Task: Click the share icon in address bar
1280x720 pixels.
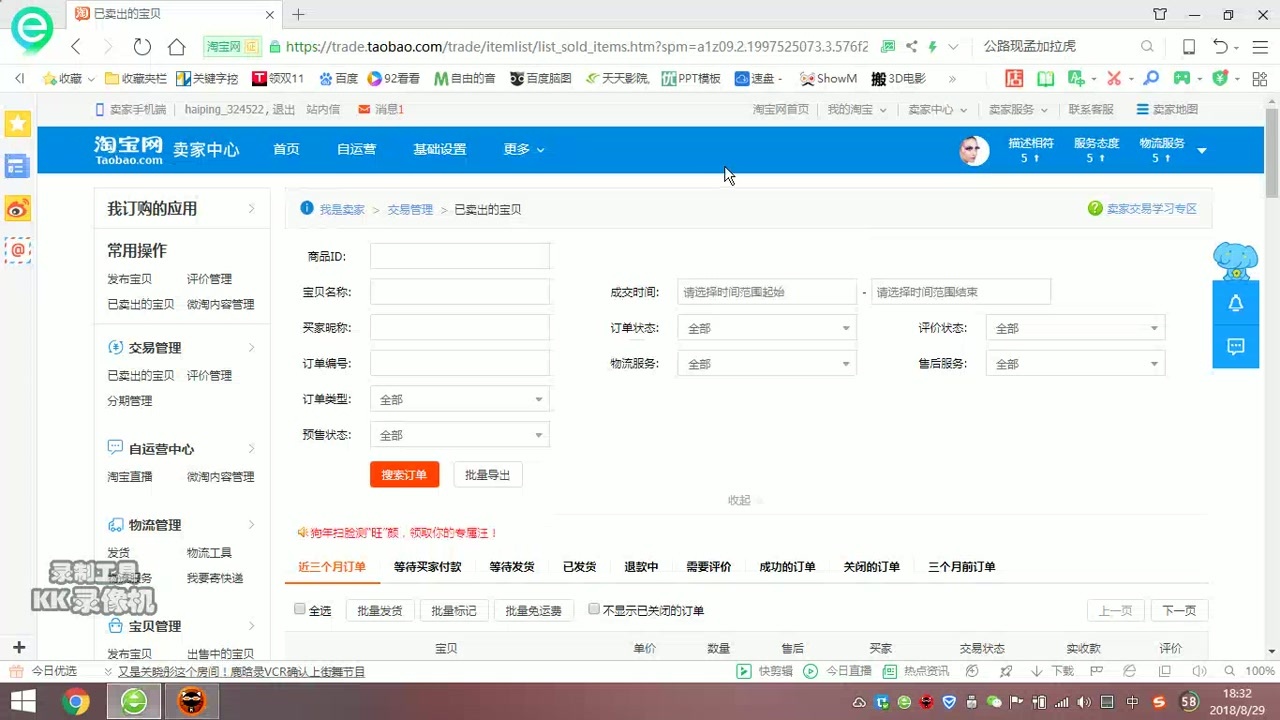Action: 911,46
